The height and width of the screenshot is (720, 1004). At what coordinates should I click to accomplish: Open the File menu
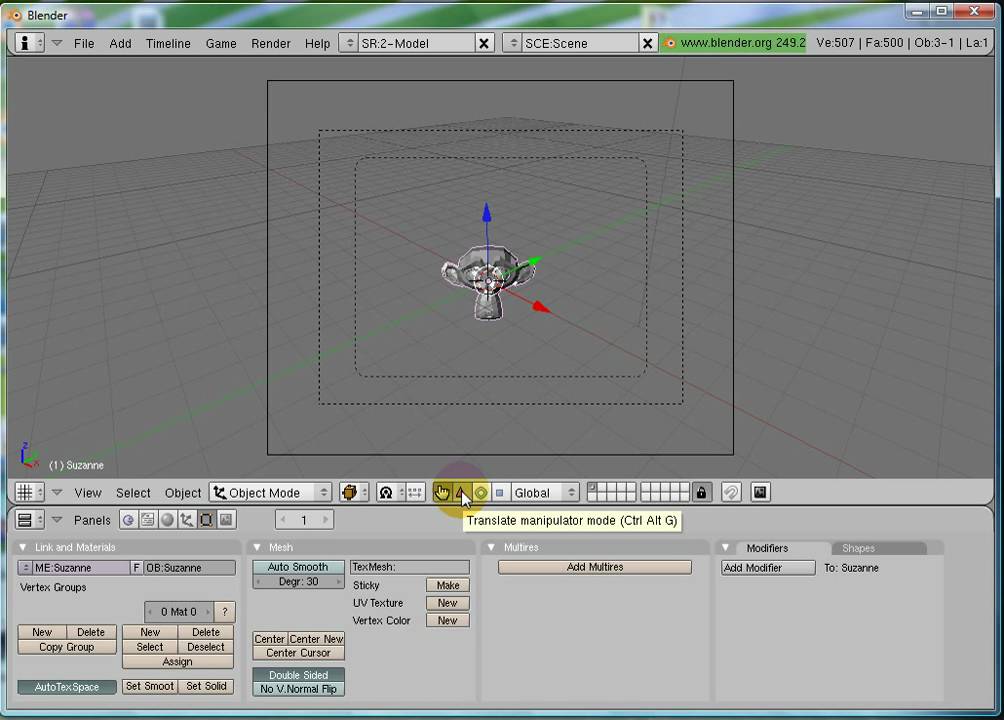(84, 44)
